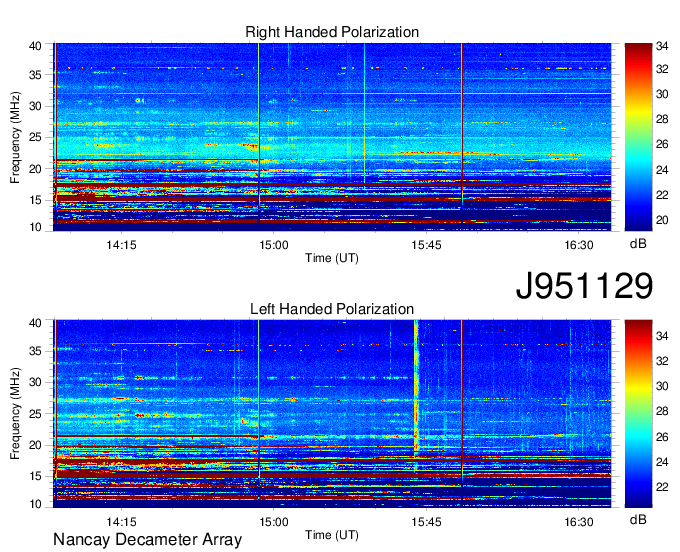
Task: Click the 30 MHz tick on top plot
Action: pyautogui.click(x=35, y=106)
